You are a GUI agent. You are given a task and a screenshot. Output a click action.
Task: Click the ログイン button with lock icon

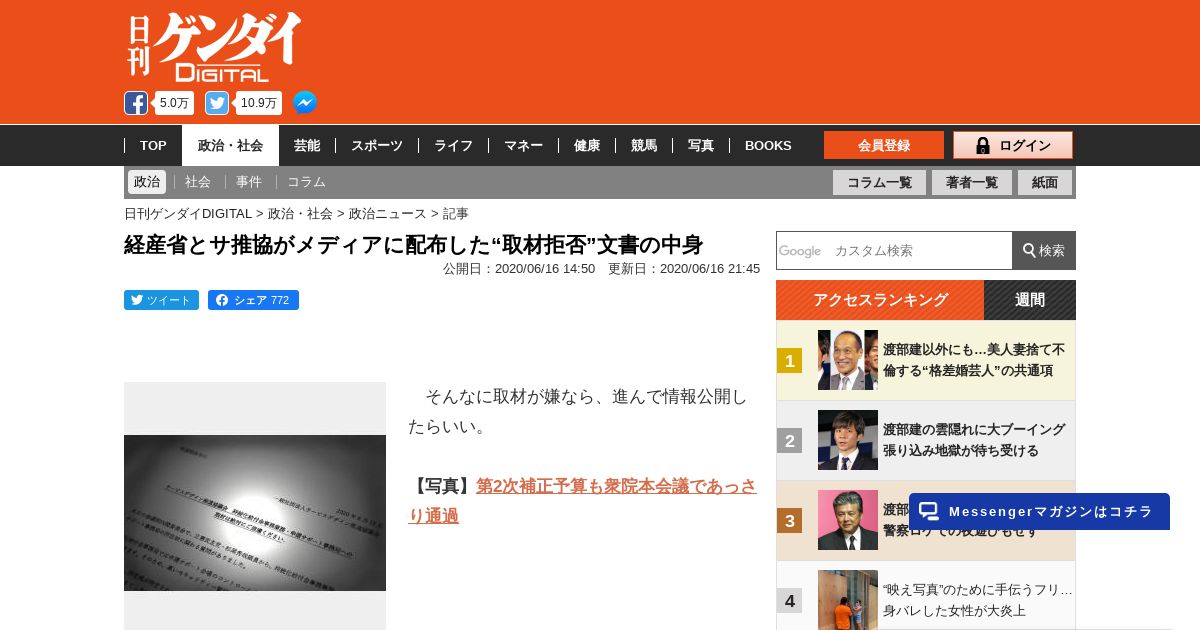(1013, 145)
